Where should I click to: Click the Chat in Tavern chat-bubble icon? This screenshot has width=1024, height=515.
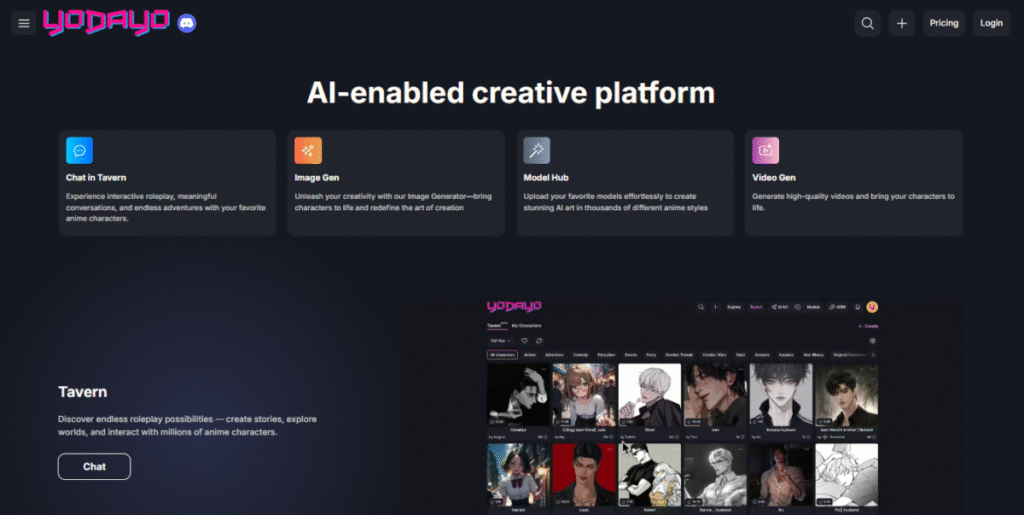[80, 150]
